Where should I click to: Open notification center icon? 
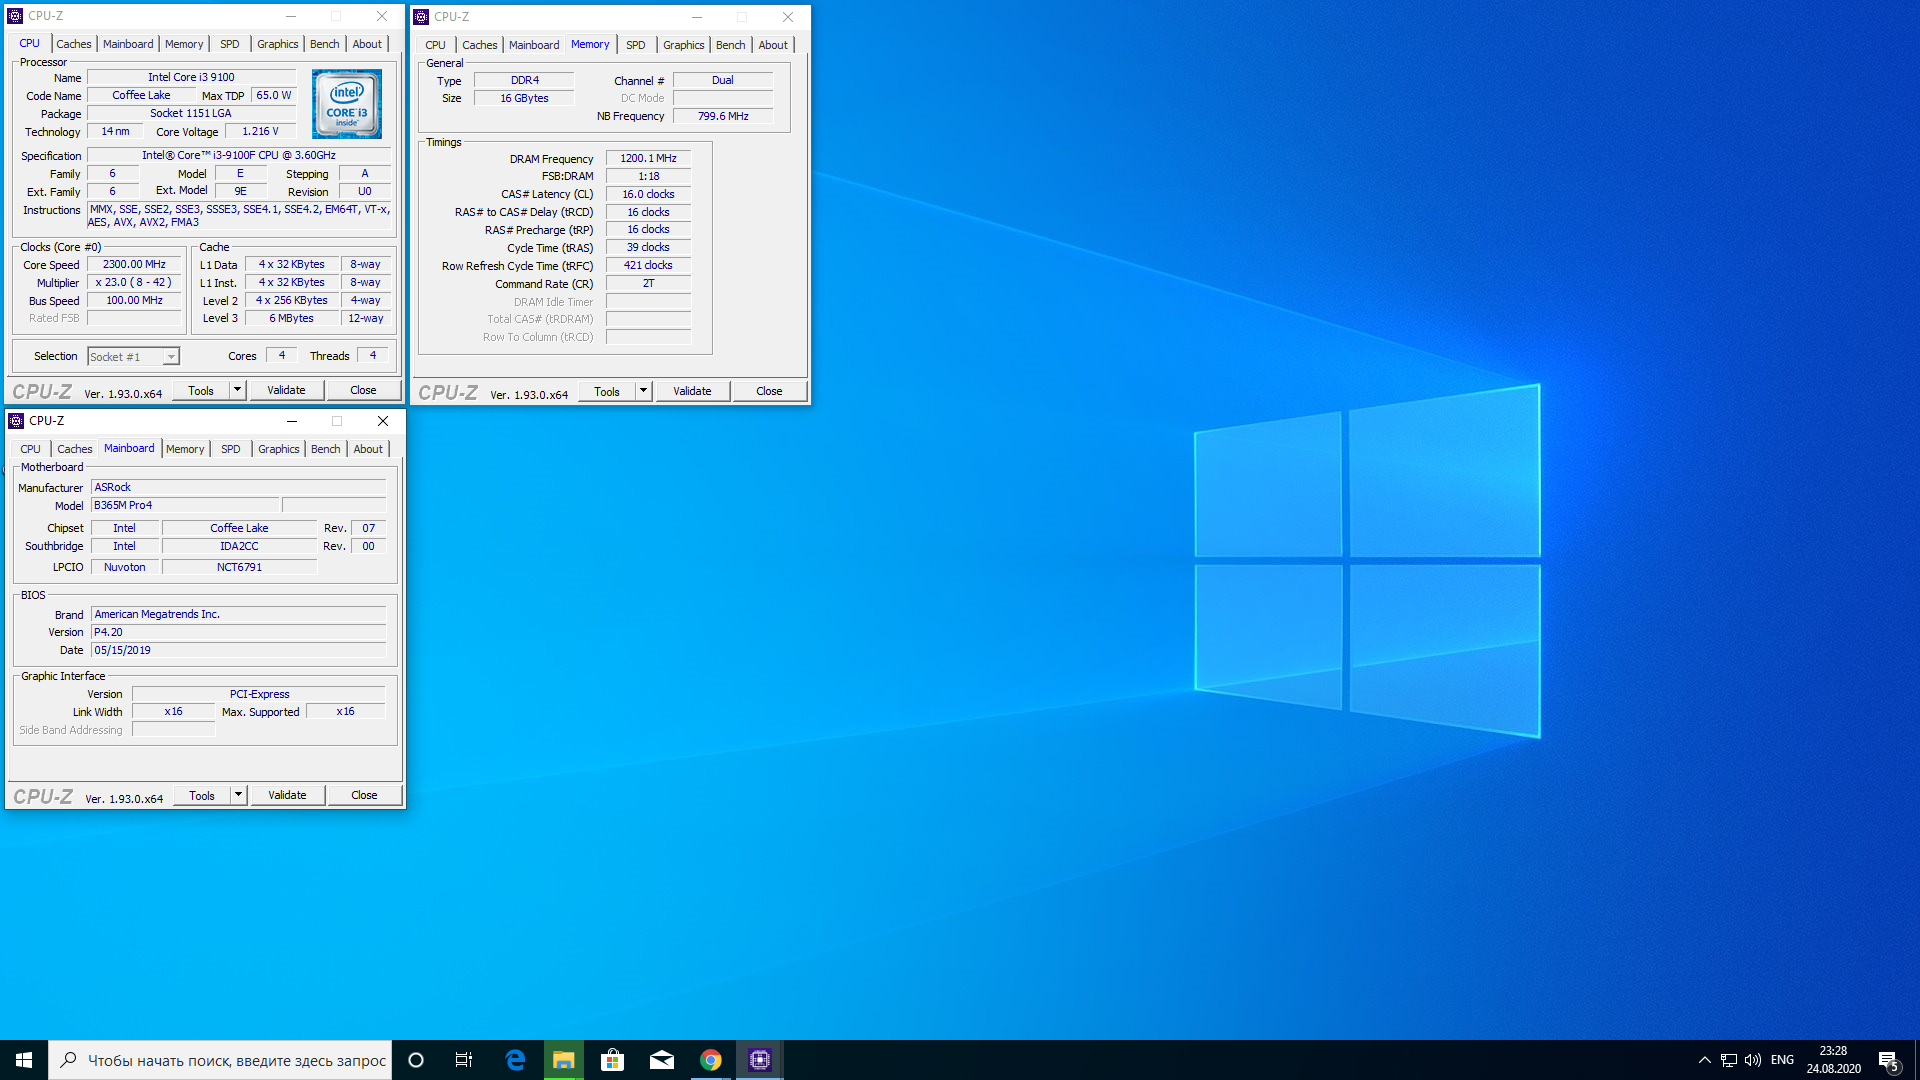[x=1889, y=1060]
